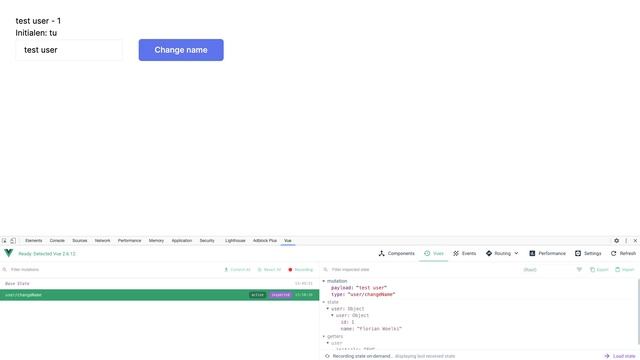This screenshot has height=360, width=640.
Task: Open the Elements tab in DevTools
Action: click(33, 241)
